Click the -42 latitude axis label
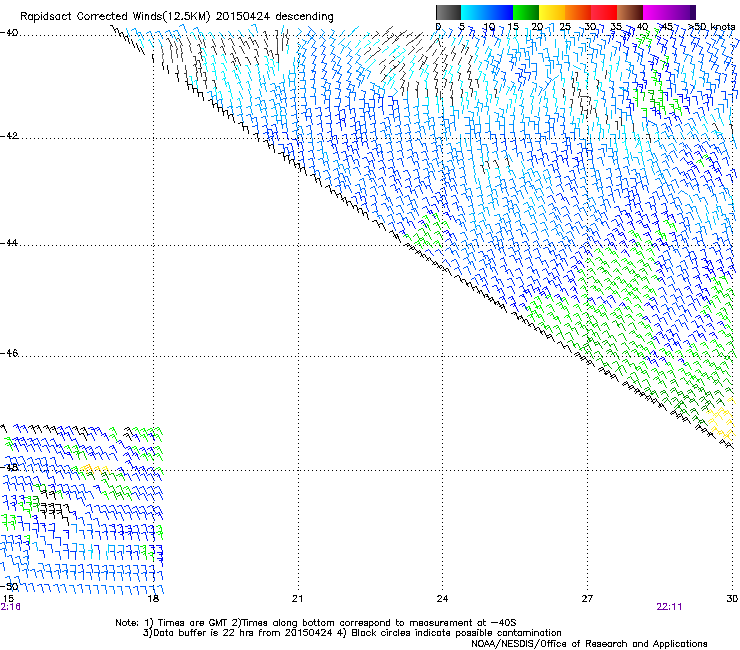 pos(9,136)
